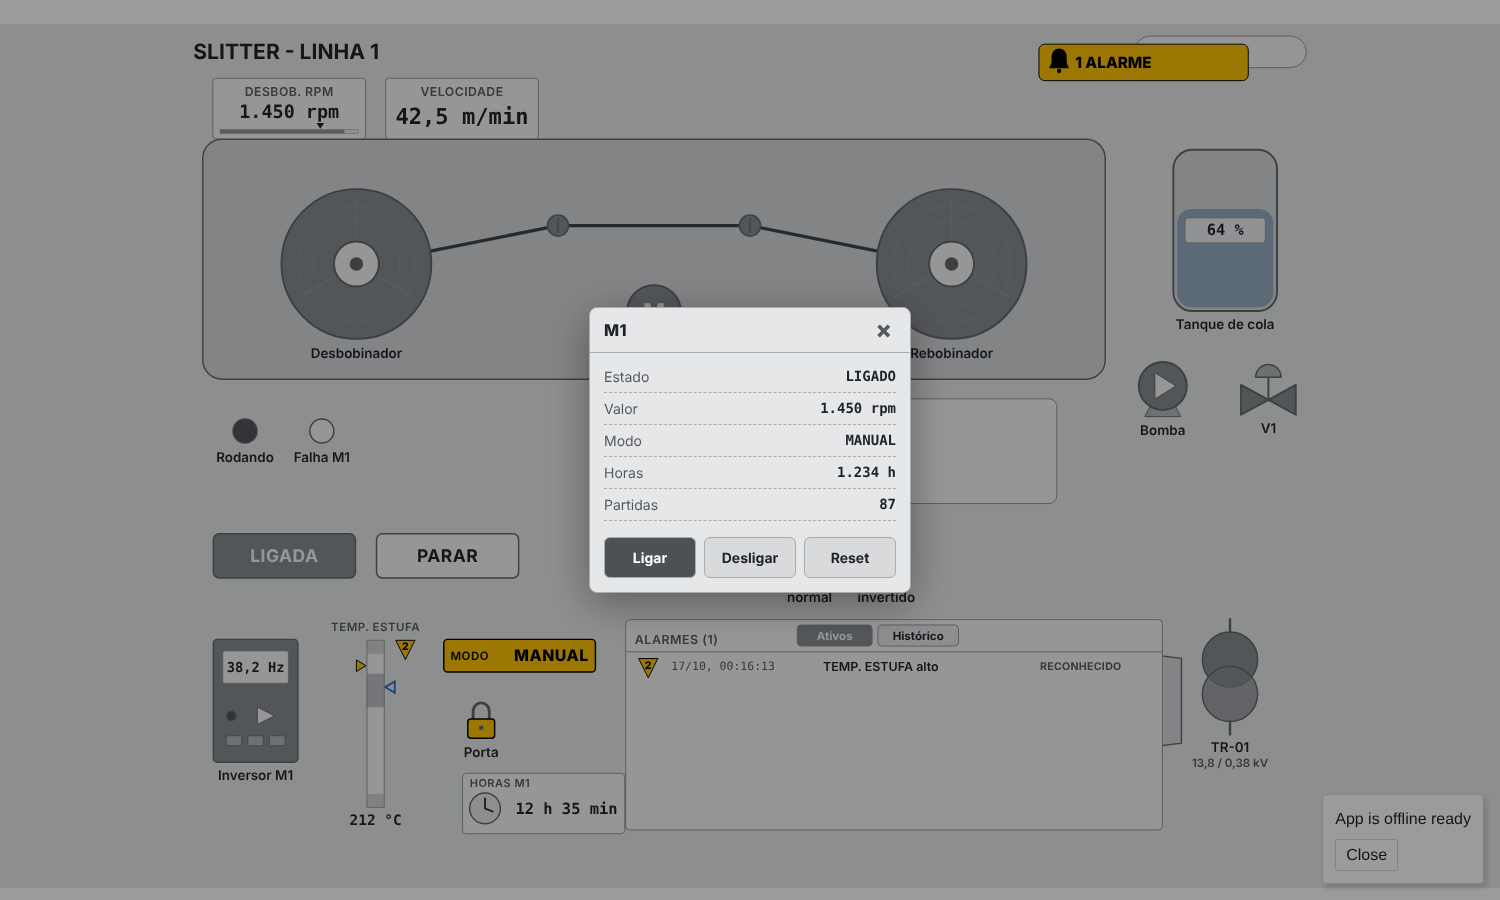This screenshot has height=900, width=1500.
Task: Click the play arrow on Inversor M1
Action: (265, 715)
